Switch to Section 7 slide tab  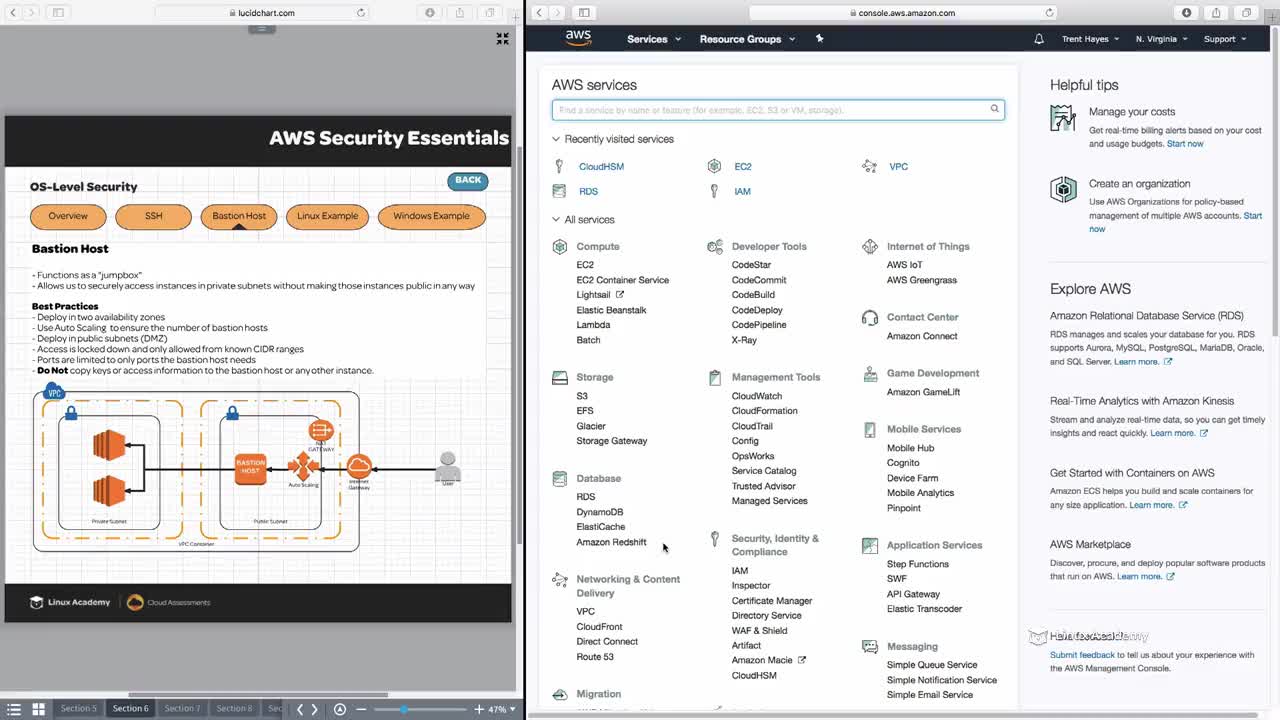182,709
